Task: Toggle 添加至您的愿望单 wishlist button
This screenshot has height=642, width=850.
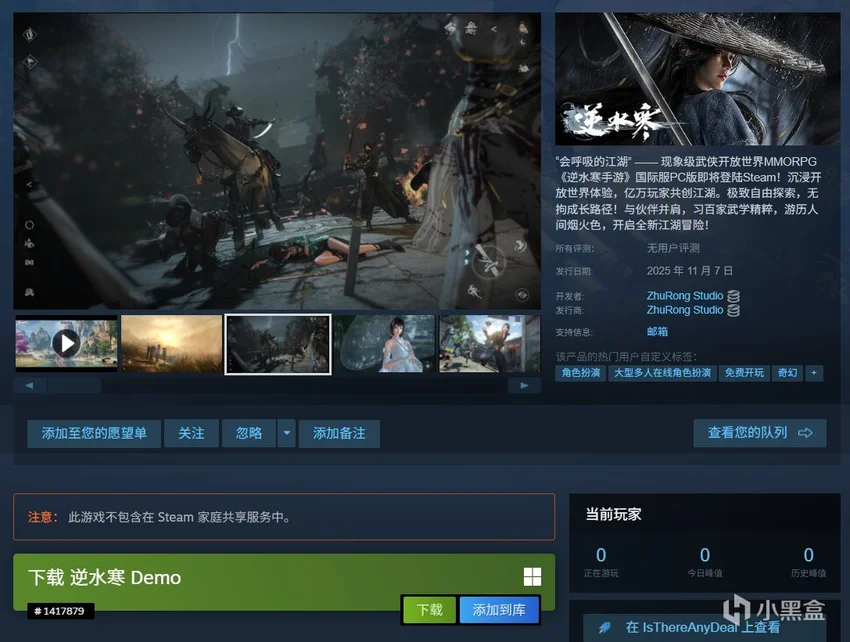Action: [94, 433]
